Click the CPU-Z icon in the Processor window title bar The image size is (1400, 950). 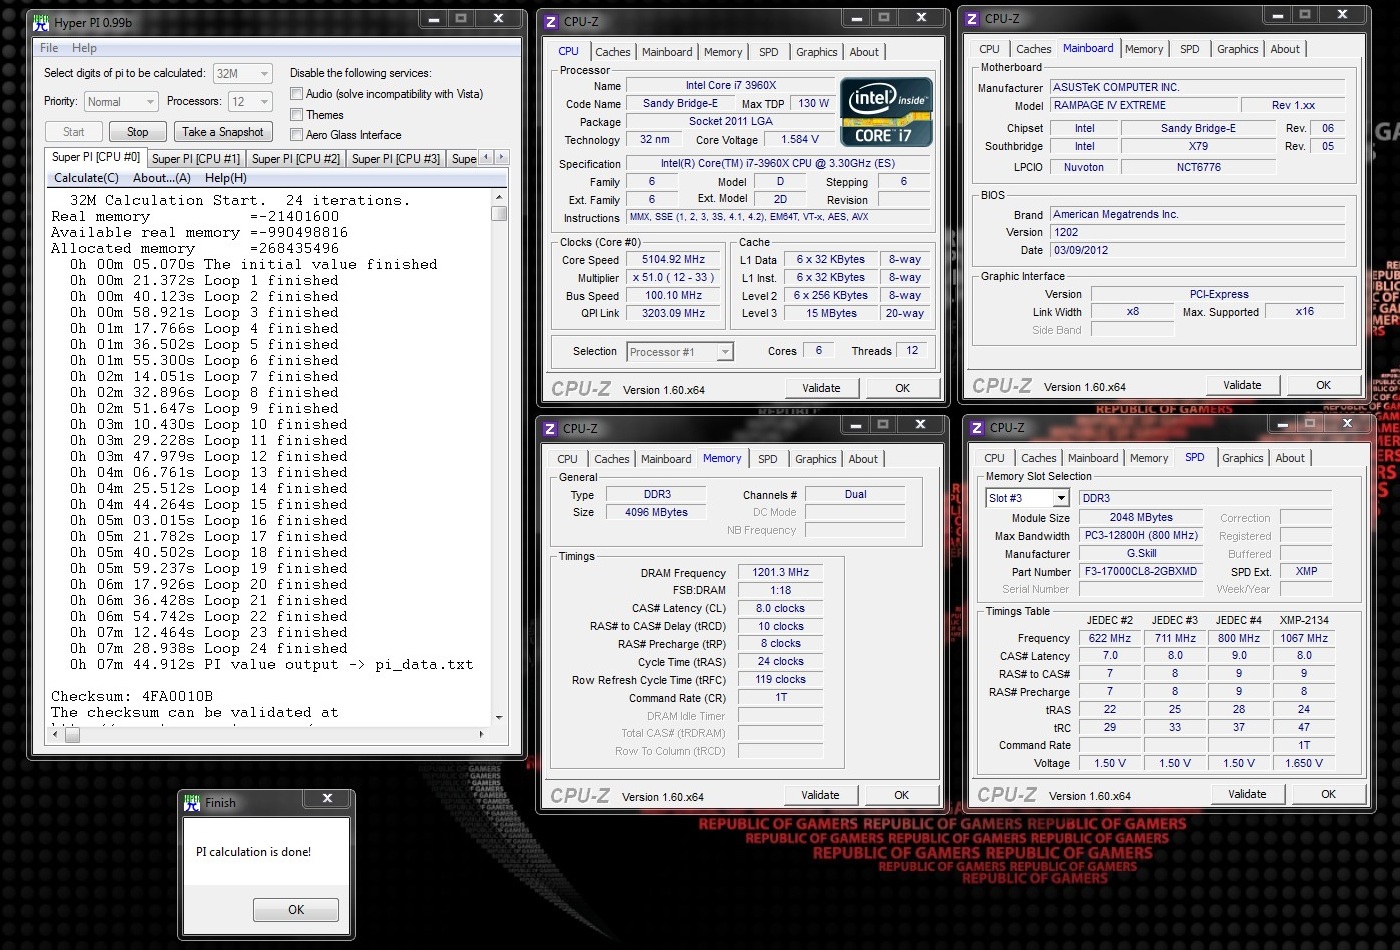tap(550, 21)
